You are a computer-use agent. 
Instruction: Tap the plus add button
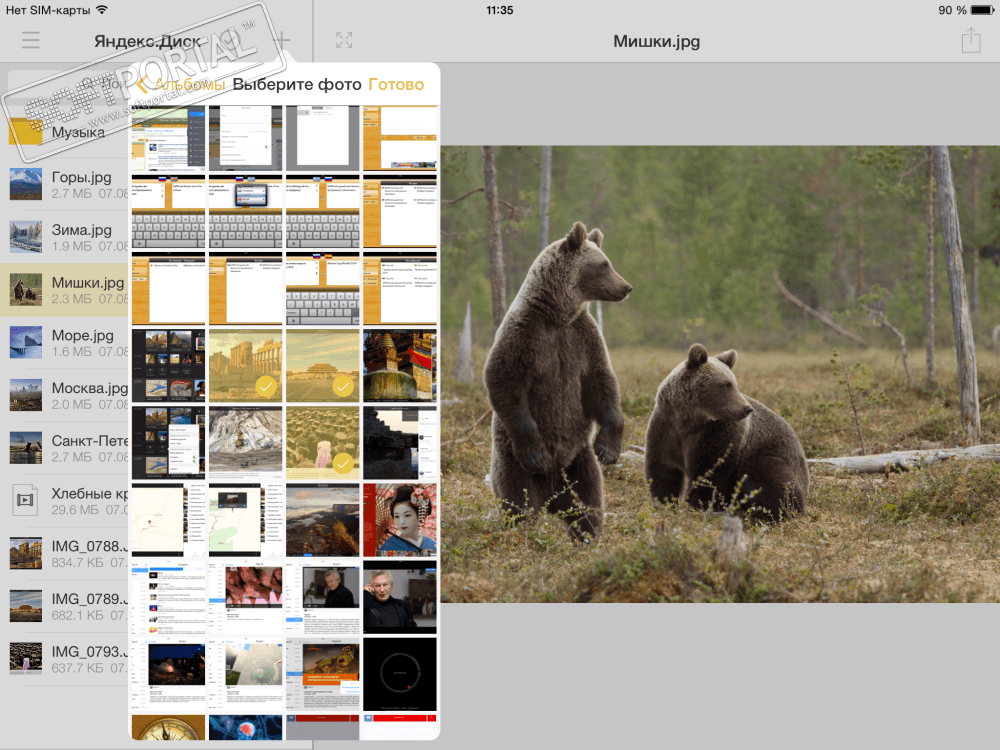click(x=282, y=41)
